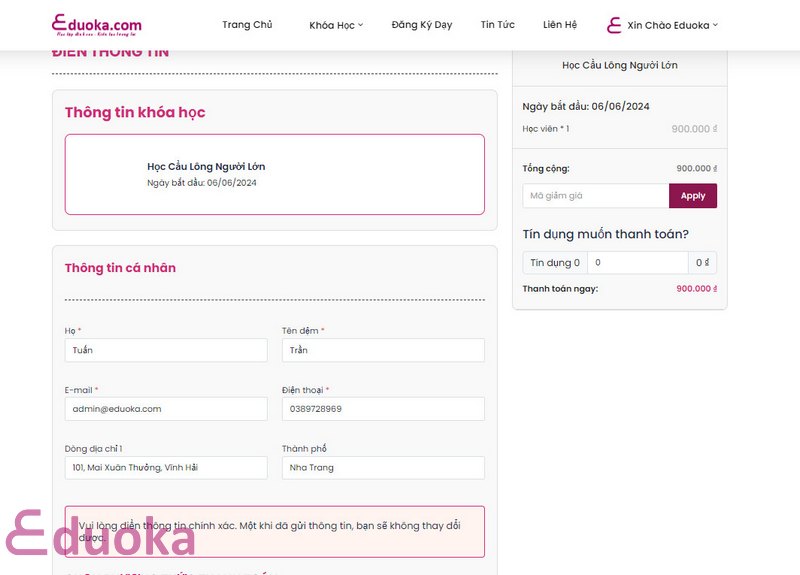The width and height of the screenshot is (800, 575).
Task: Click the Học Cầu Lông Người Lớn sidebar title
Action: click(620, 65)
